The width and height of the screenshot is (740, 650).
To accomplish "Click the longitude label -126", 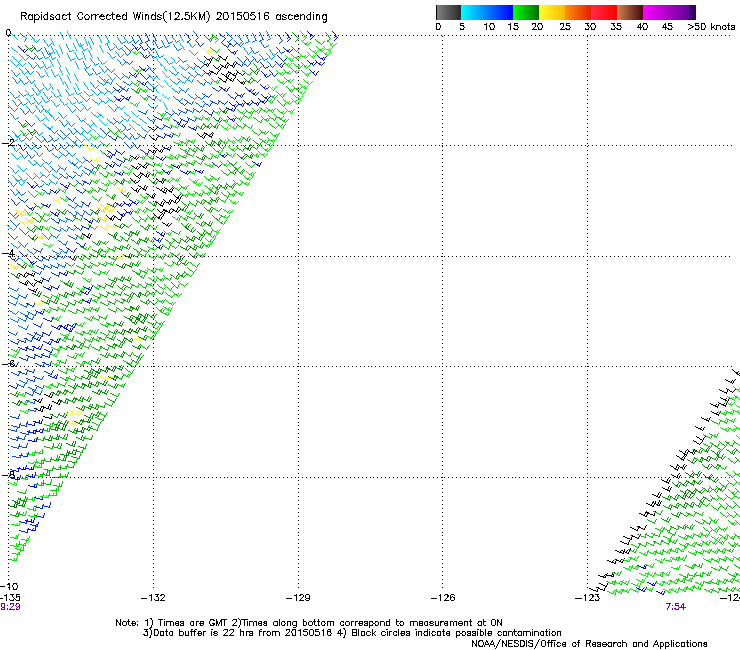I will [x=443, y=598].
